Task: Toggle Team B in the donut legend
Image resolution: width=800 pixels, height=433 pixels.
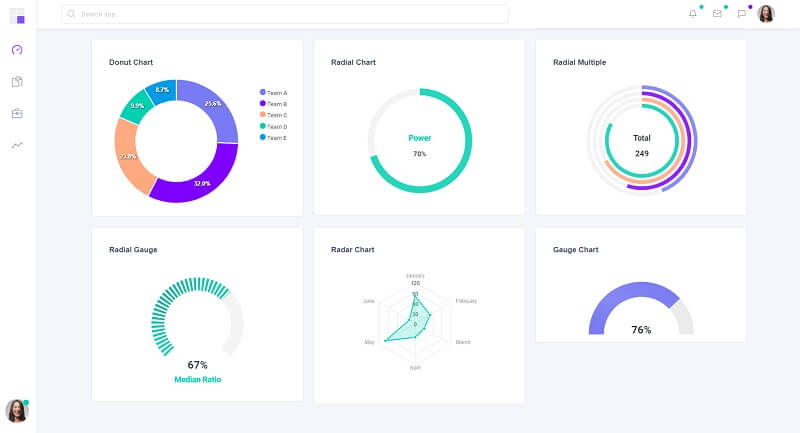Action: (273, 104)
